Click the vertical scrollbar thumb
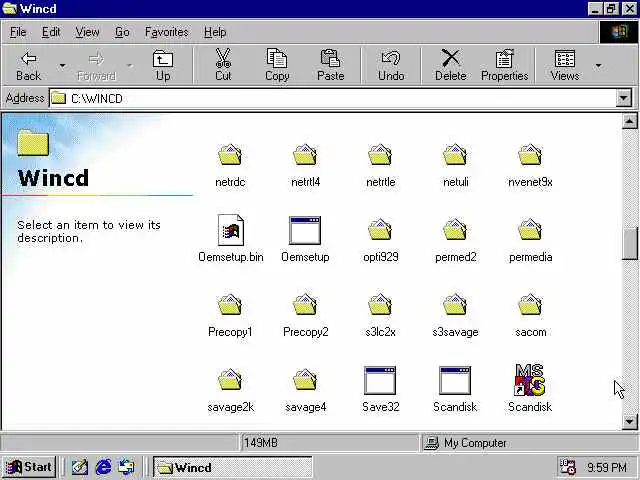This screenshot has height=480, width=640. (629, 244)
